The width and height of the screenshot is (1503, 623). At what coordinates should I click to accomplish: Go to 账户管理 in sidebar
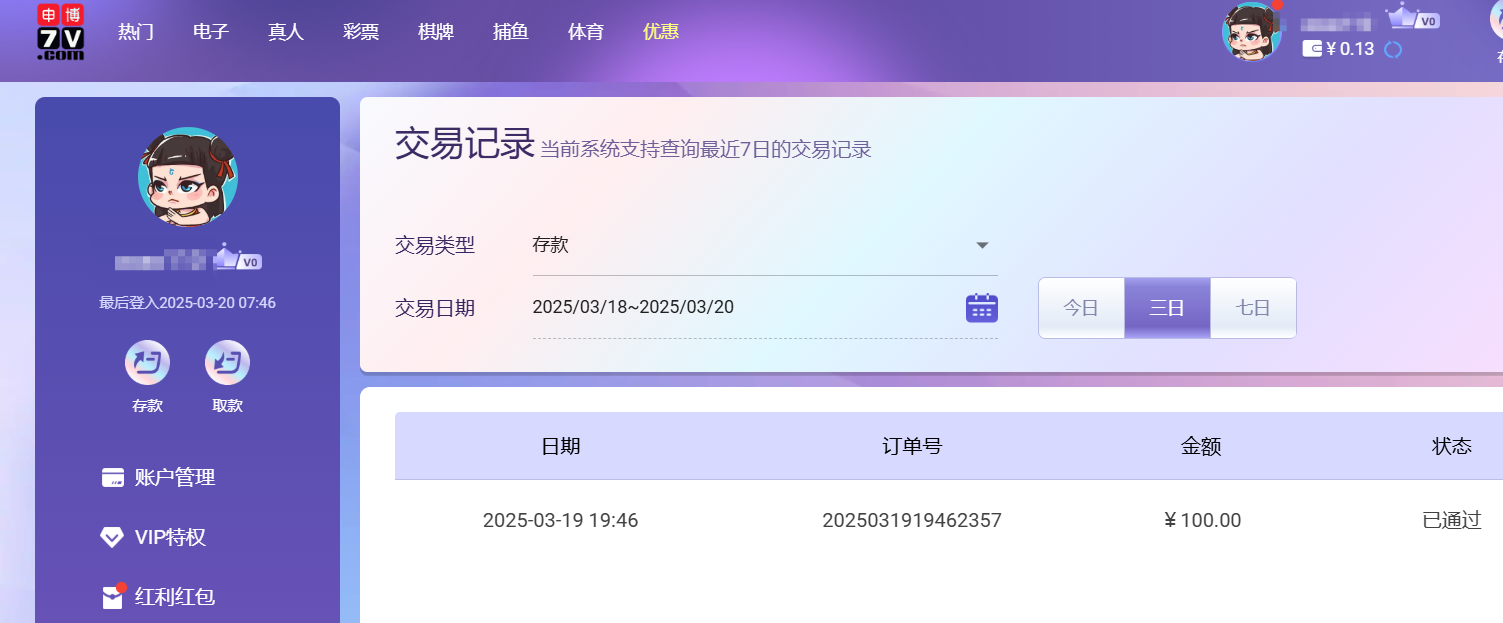click(175, 478)
